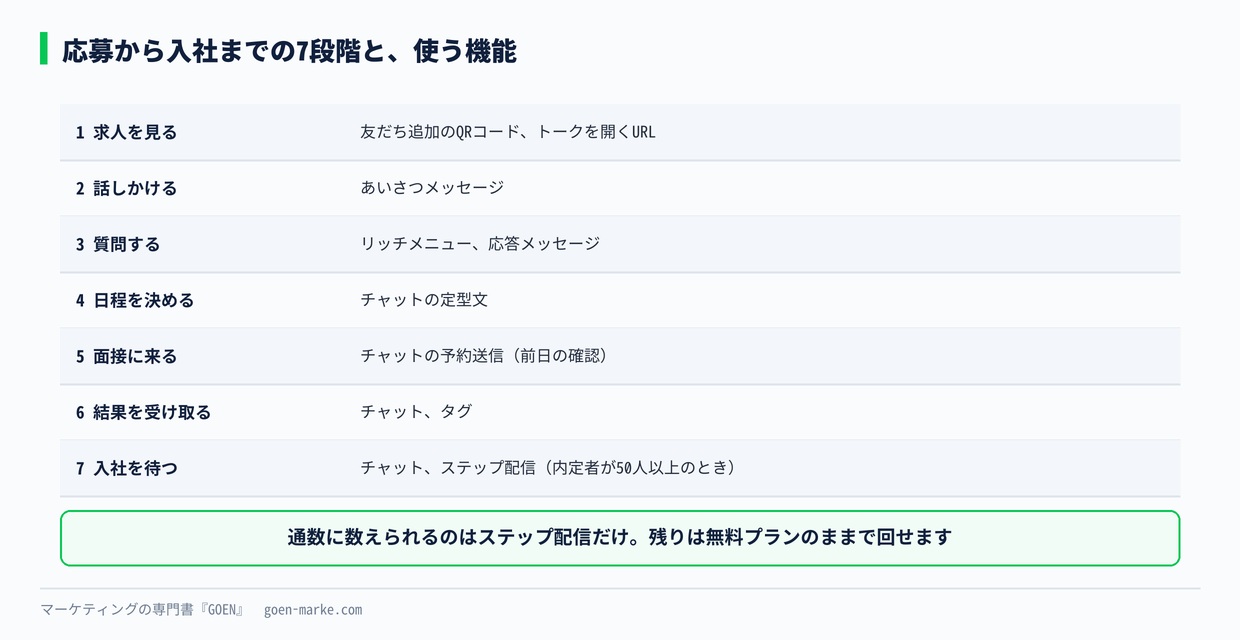Select the row label 6 結果を受け取る

pyautogui.click(x=143, y=412)
